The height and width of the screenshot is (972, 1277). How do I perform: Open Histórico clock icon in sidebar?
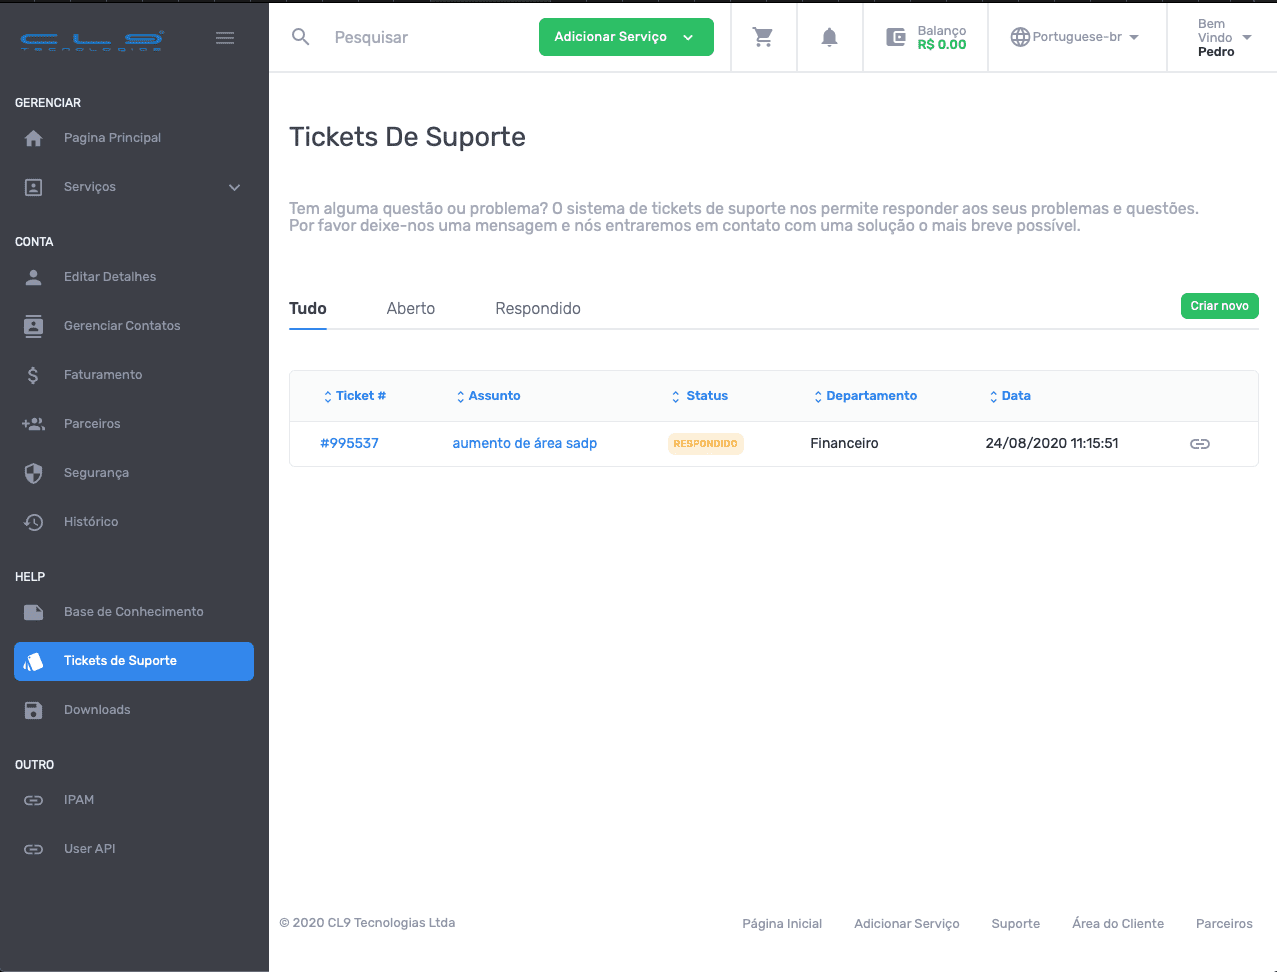click(x=34, y=522)
